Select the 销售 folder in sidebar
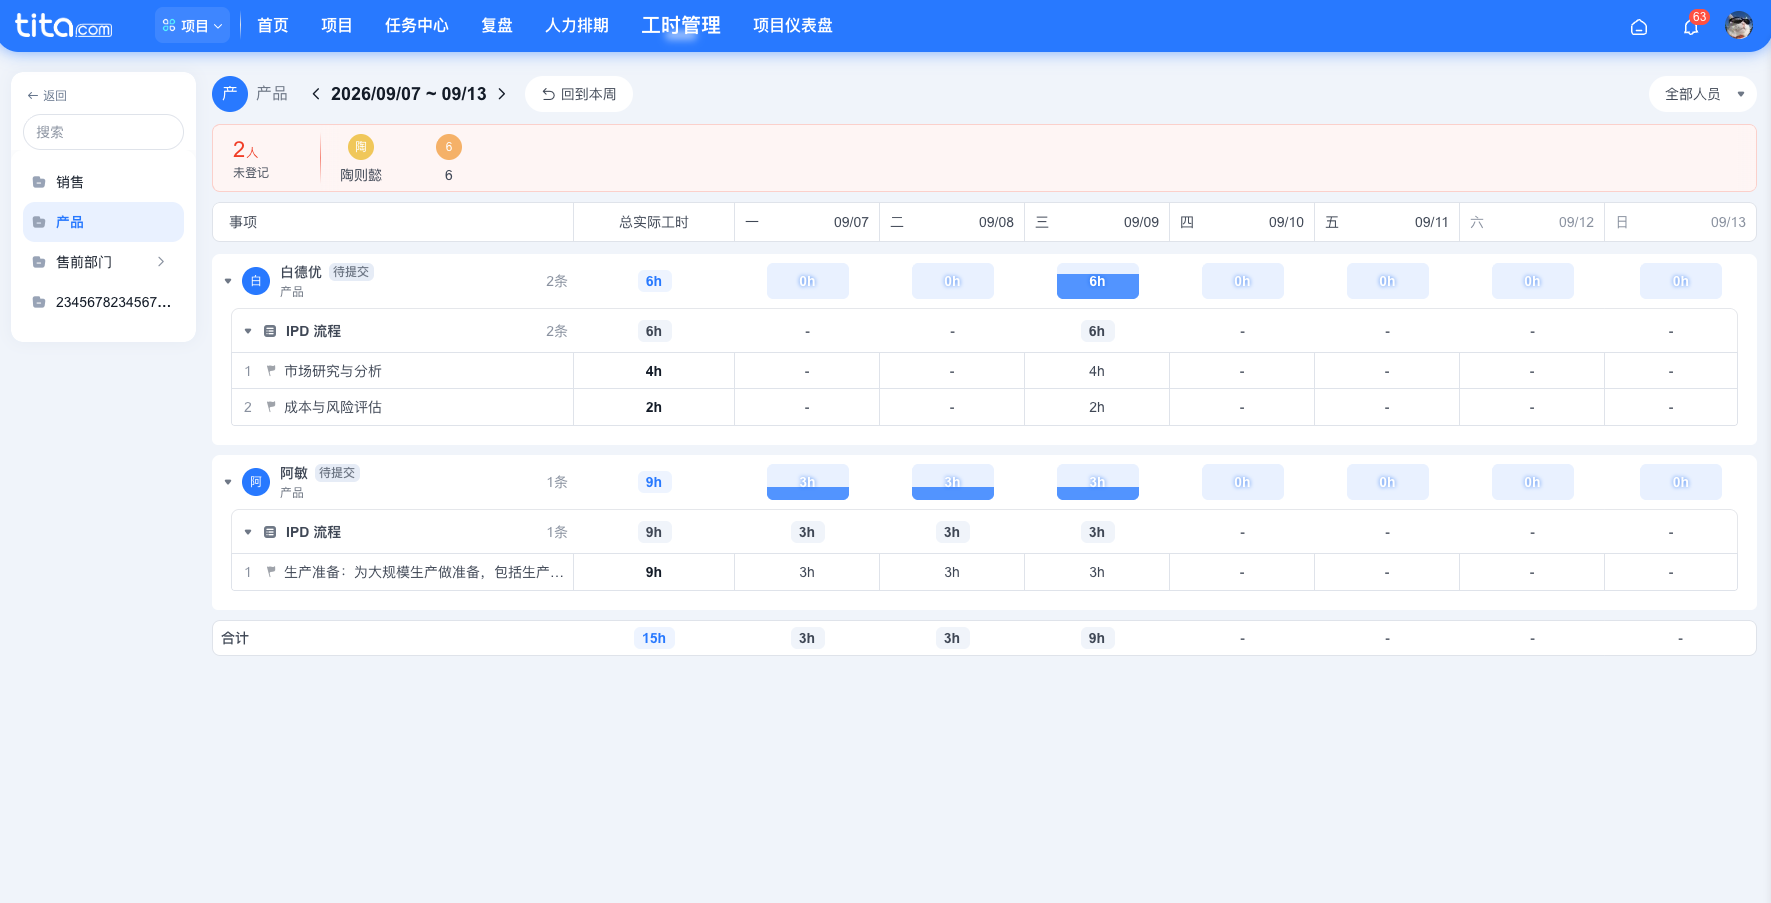Screen dimensions: 1771x903 (103, 182)
